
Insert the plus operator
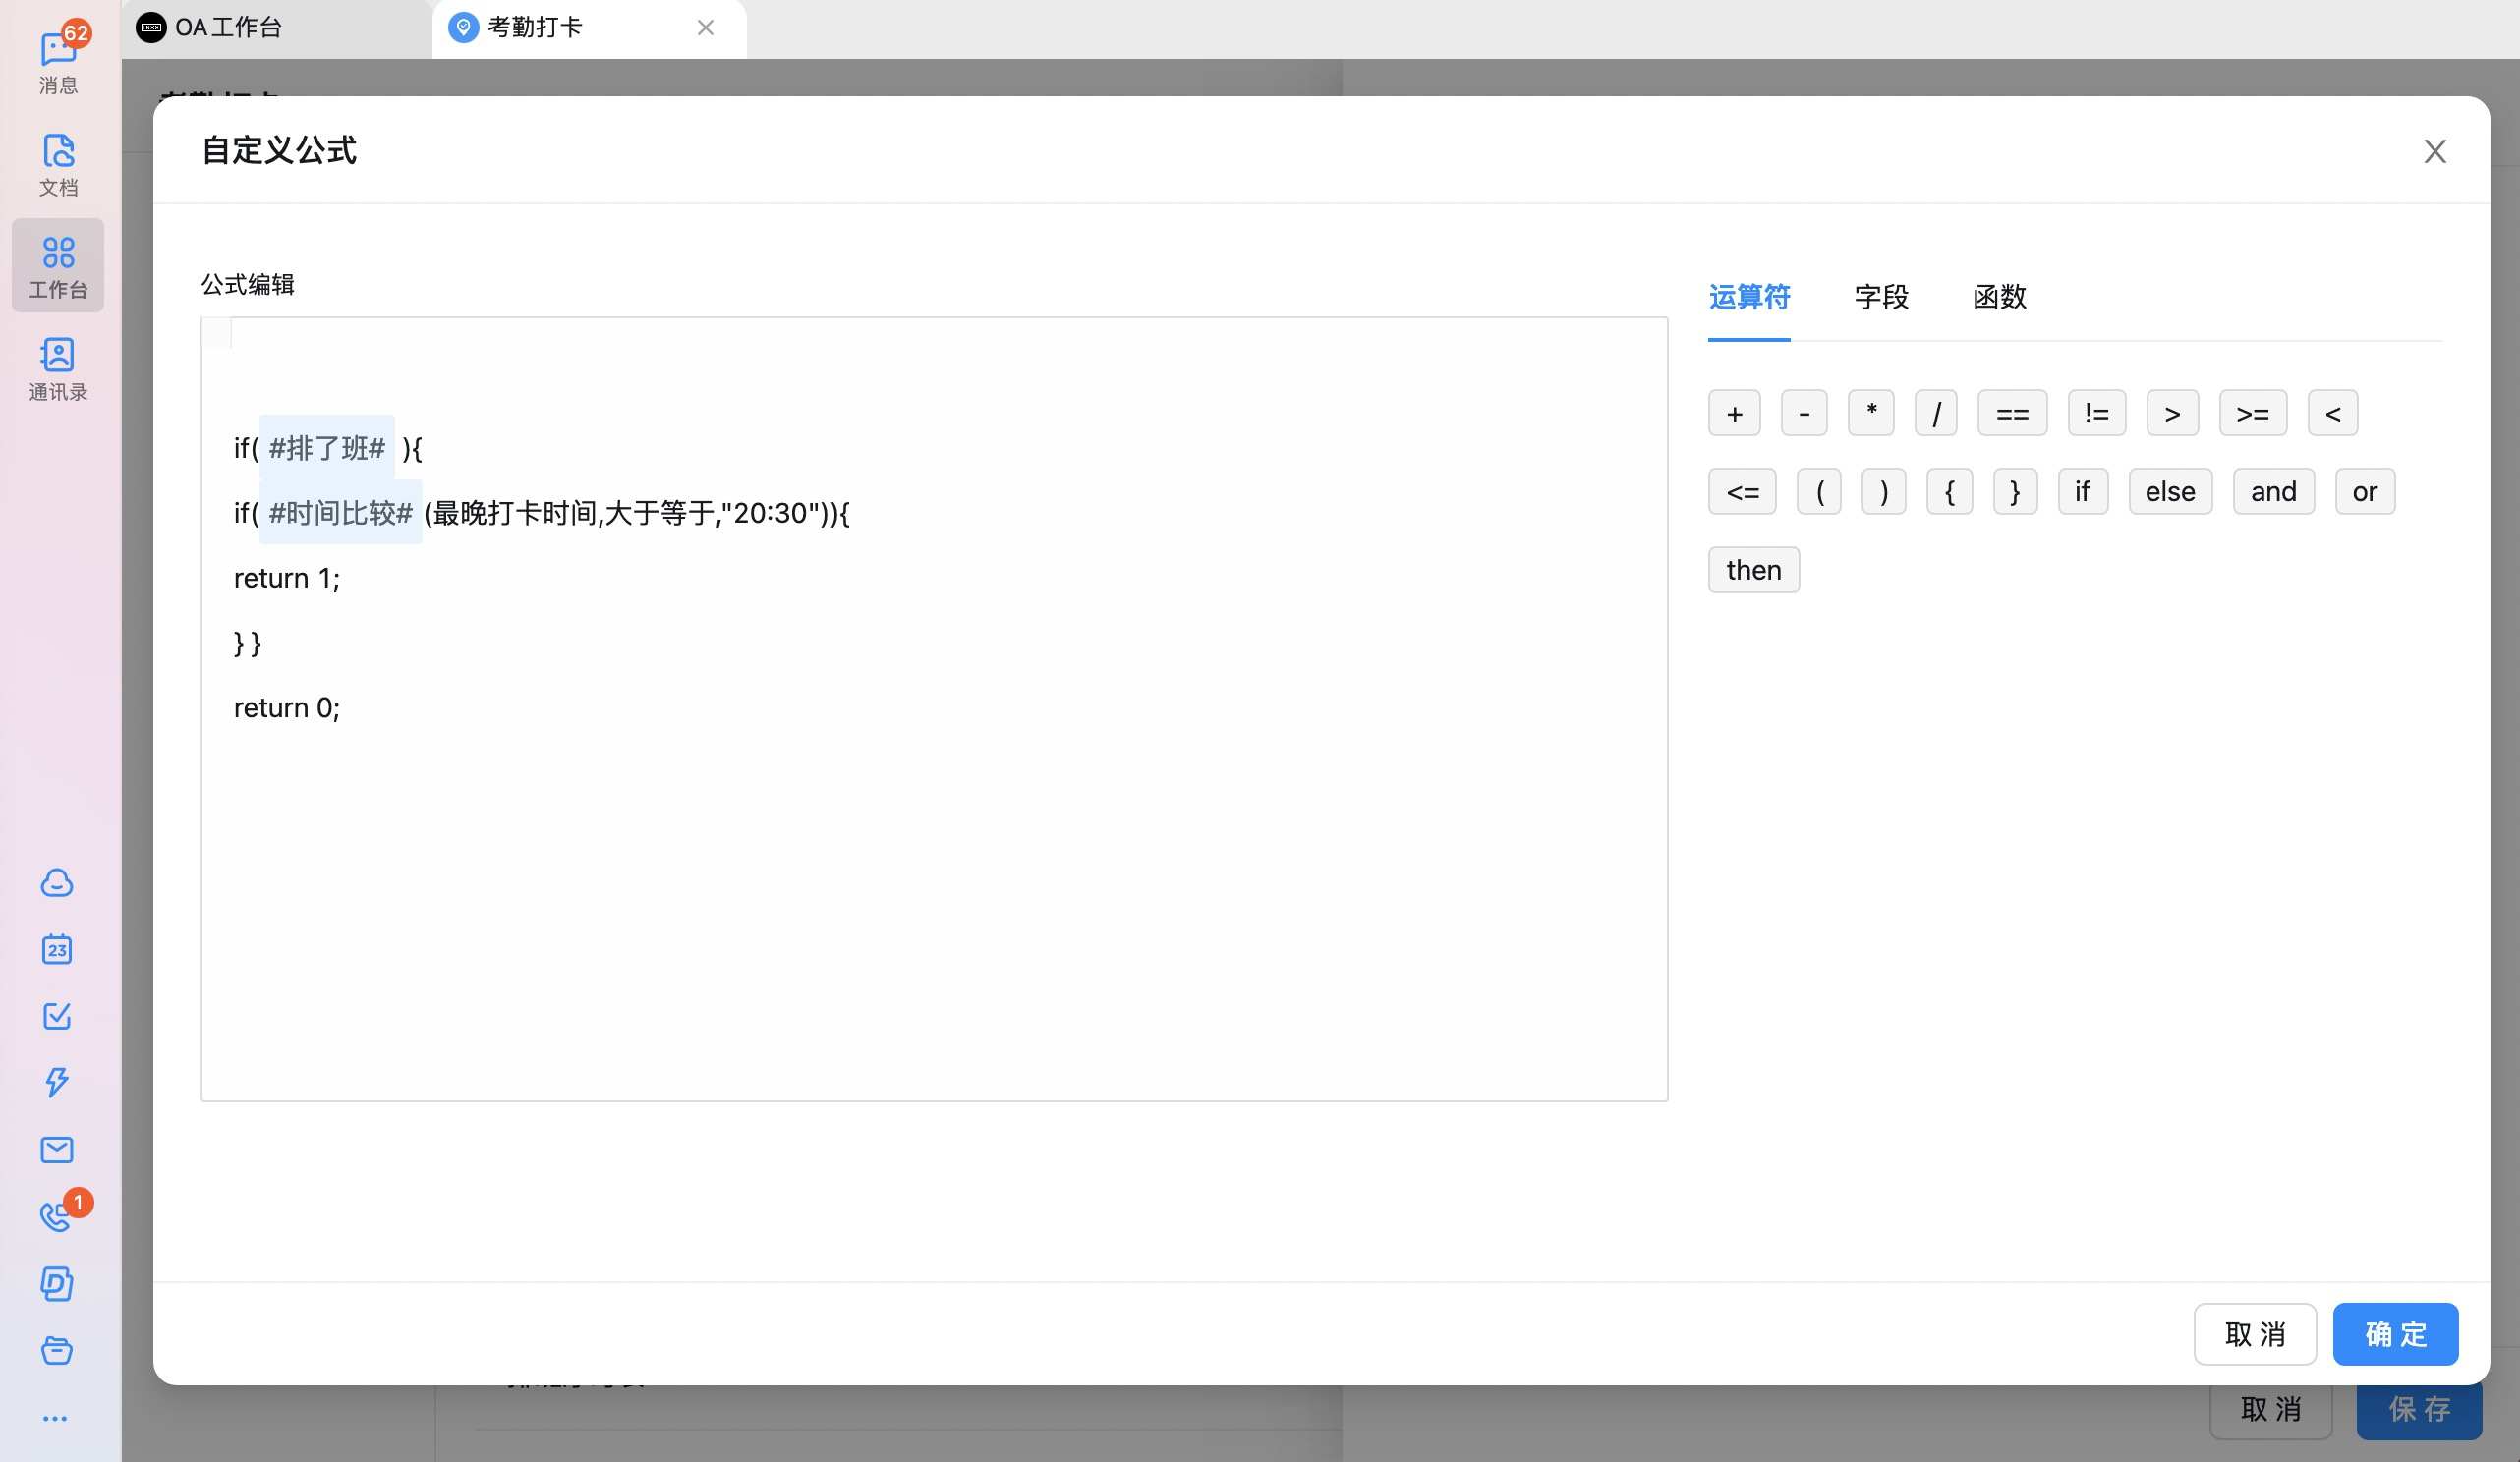[1734, 413]
